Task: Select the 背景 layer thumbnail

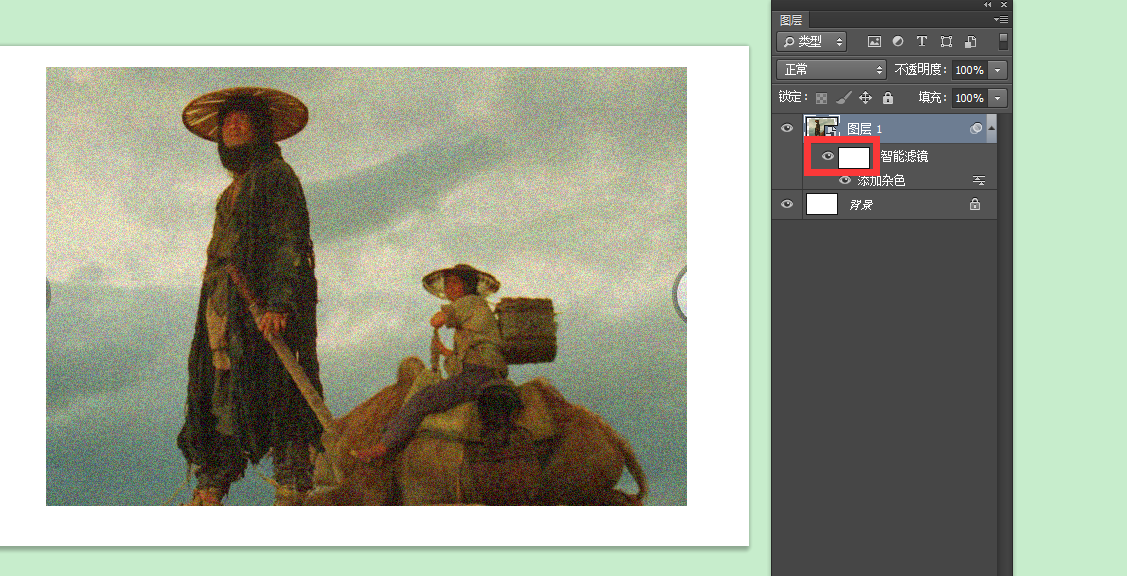Action: [x=822, y=204]
